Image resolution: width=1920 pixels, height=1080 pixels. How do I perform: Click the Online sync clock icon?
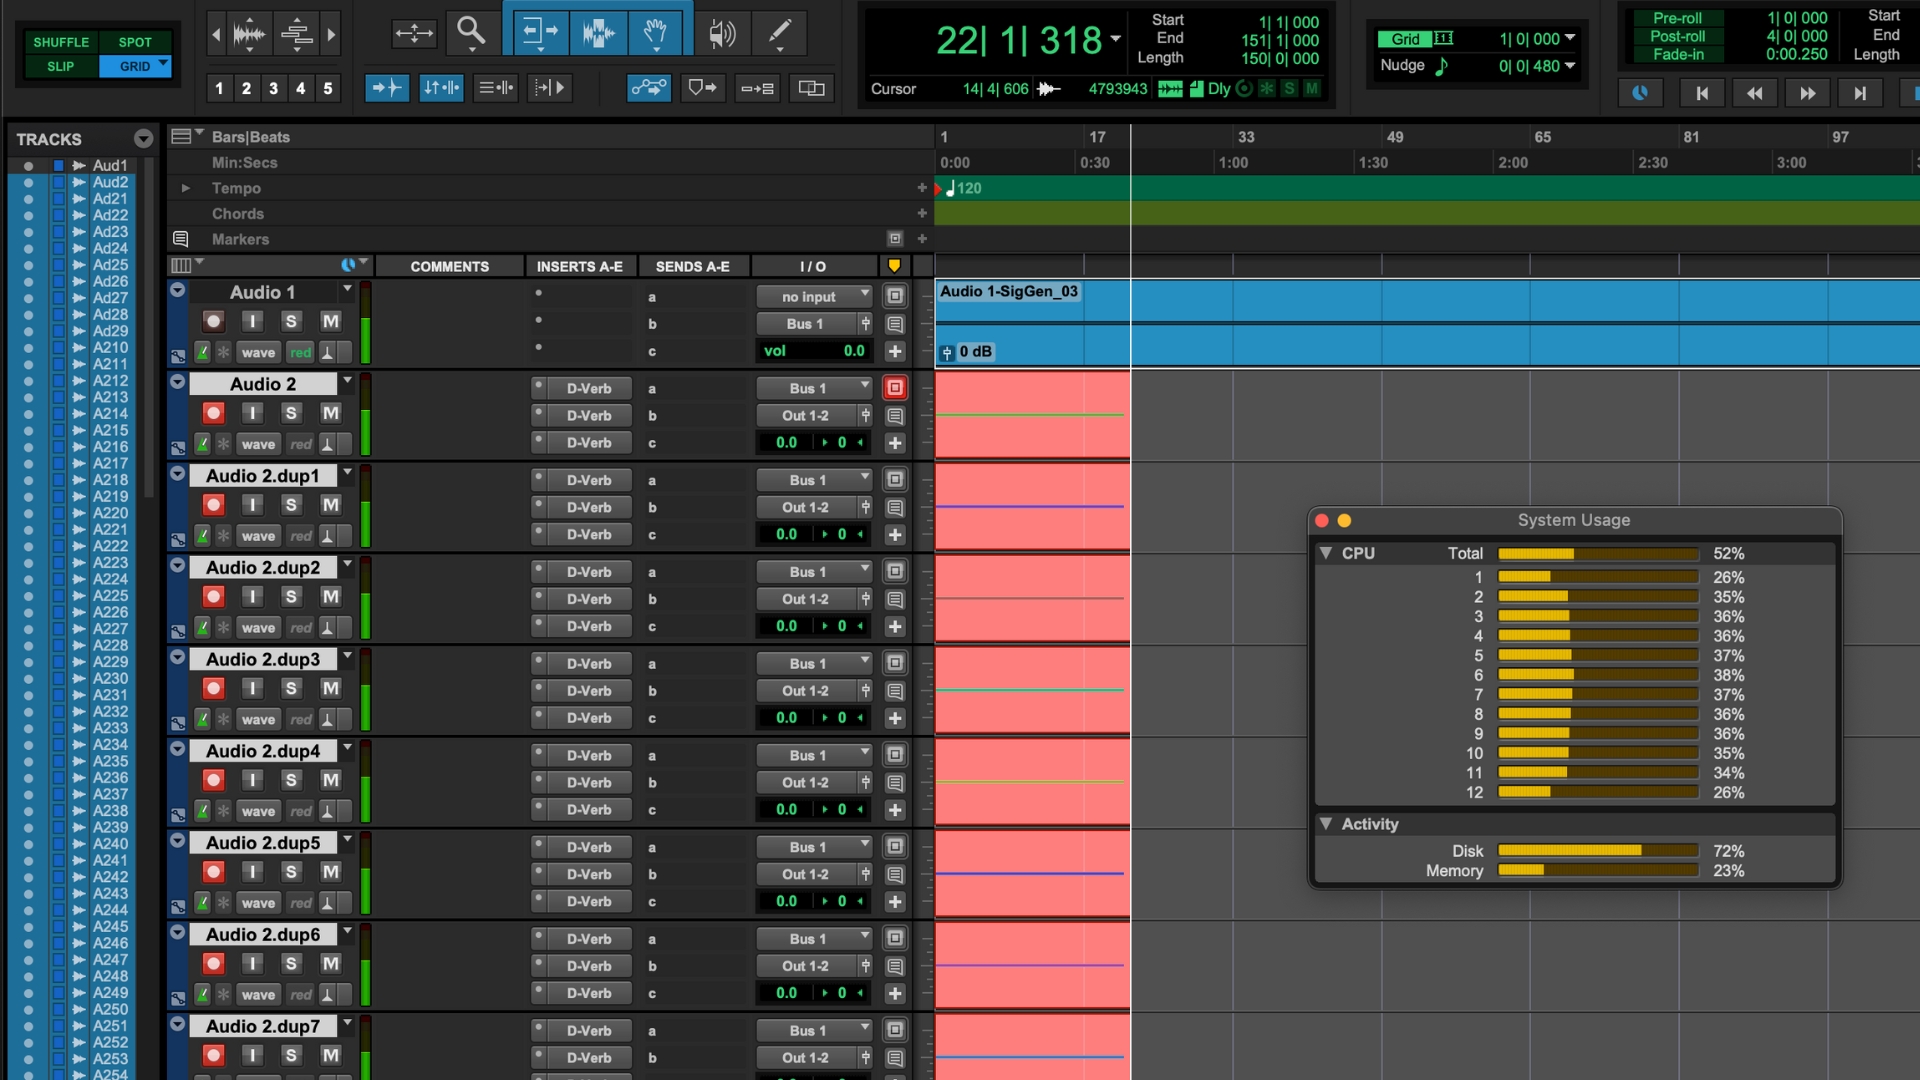[1640, 93]
